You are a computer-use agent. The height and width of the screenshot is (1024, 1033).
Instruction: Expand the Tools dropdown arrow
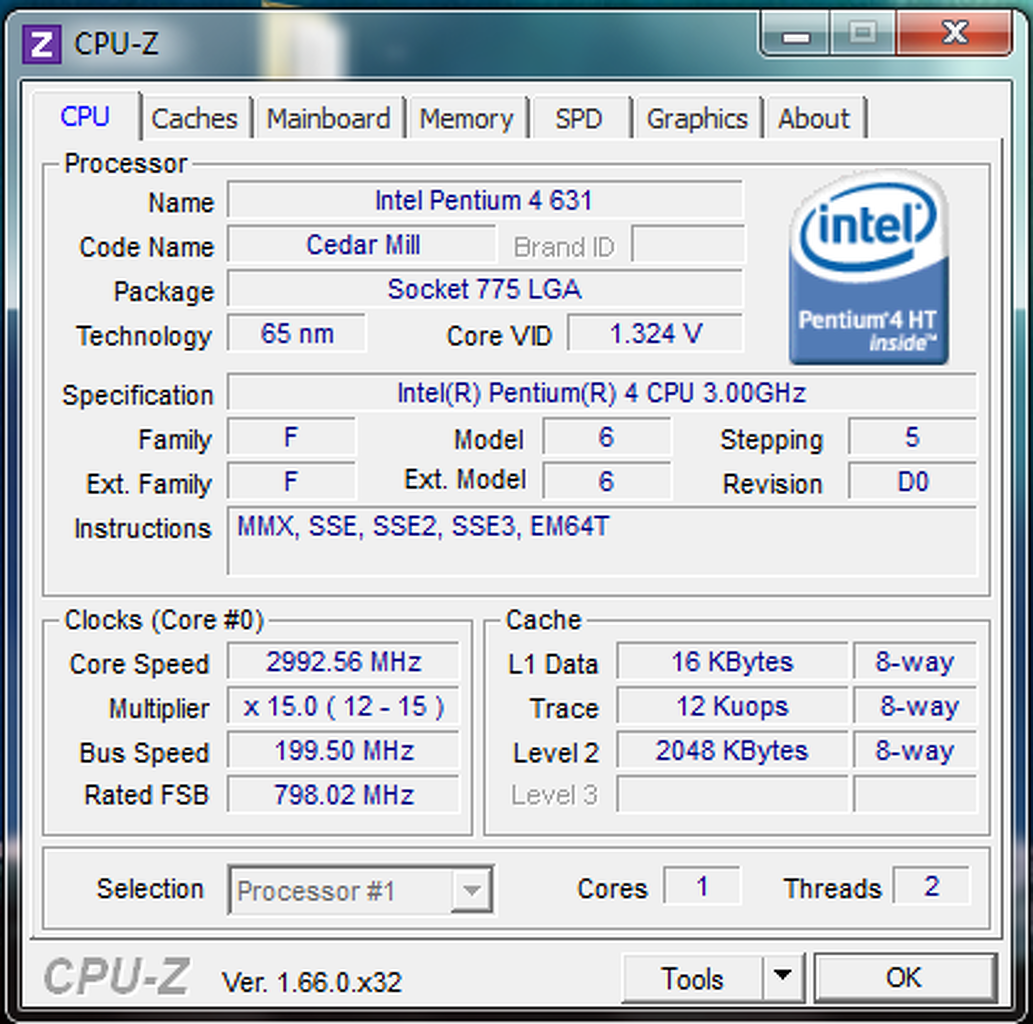(x=783, y=977)
